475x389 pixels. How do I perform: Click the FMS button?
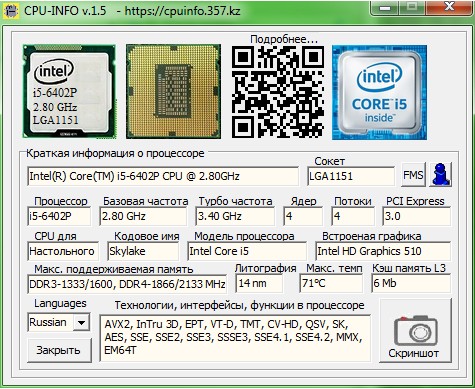coord(413,174)
